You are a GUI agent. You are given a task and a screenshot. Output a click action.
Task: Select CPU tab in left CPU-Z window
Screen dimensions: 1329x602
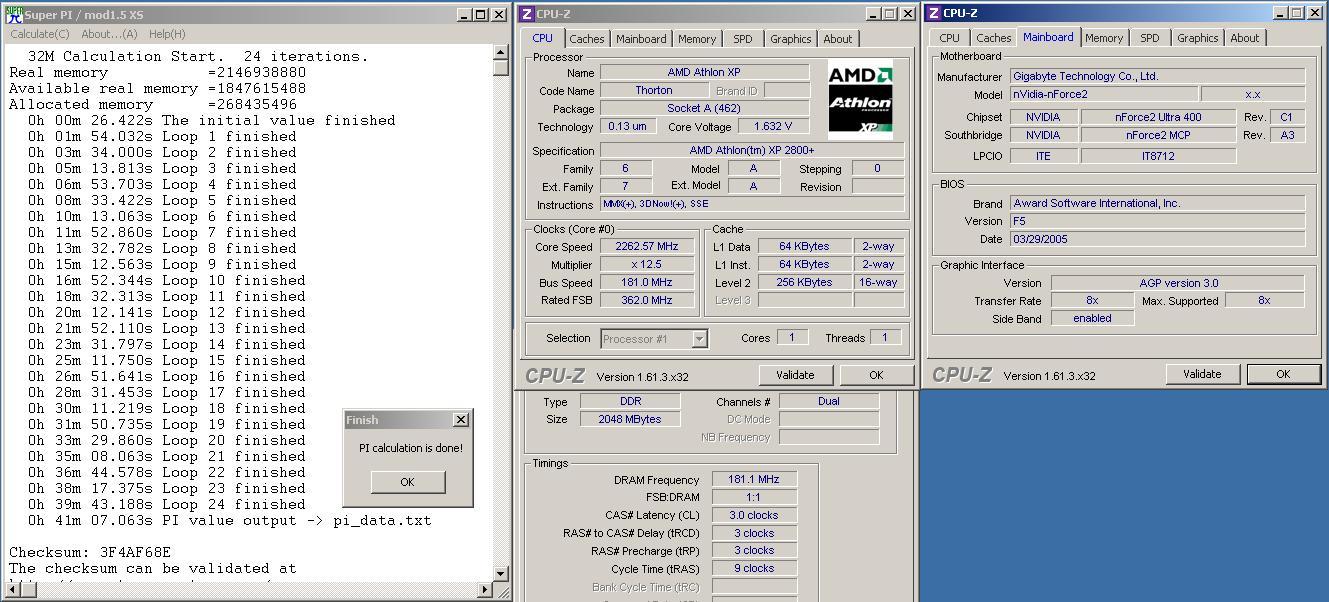tap(542, 38)
